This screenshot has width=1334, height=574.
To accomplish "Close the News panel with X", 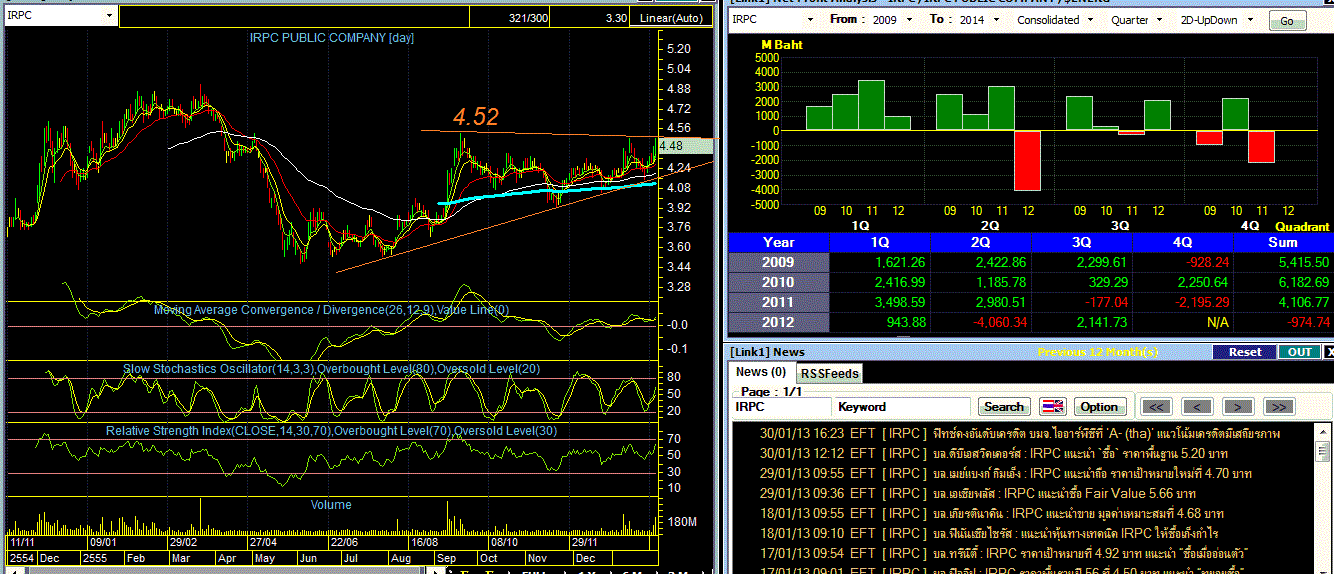I will click(1328, 352).
